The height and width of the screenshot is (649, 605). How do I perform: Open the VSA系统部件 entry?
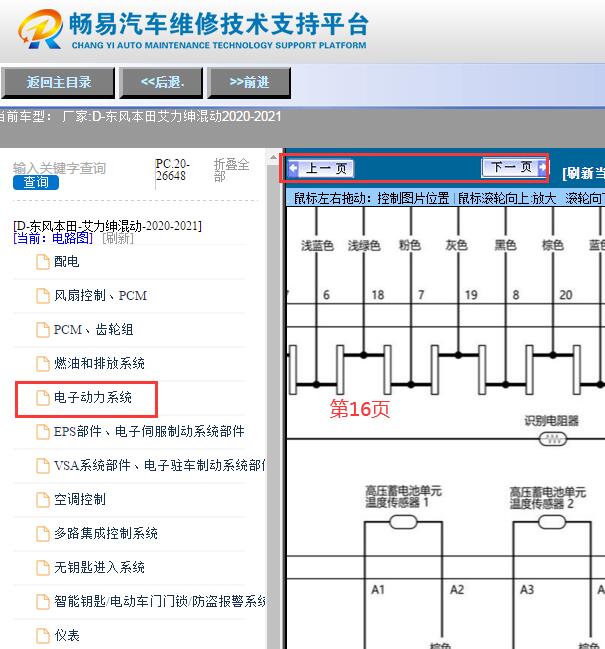[x=159, y=465]
